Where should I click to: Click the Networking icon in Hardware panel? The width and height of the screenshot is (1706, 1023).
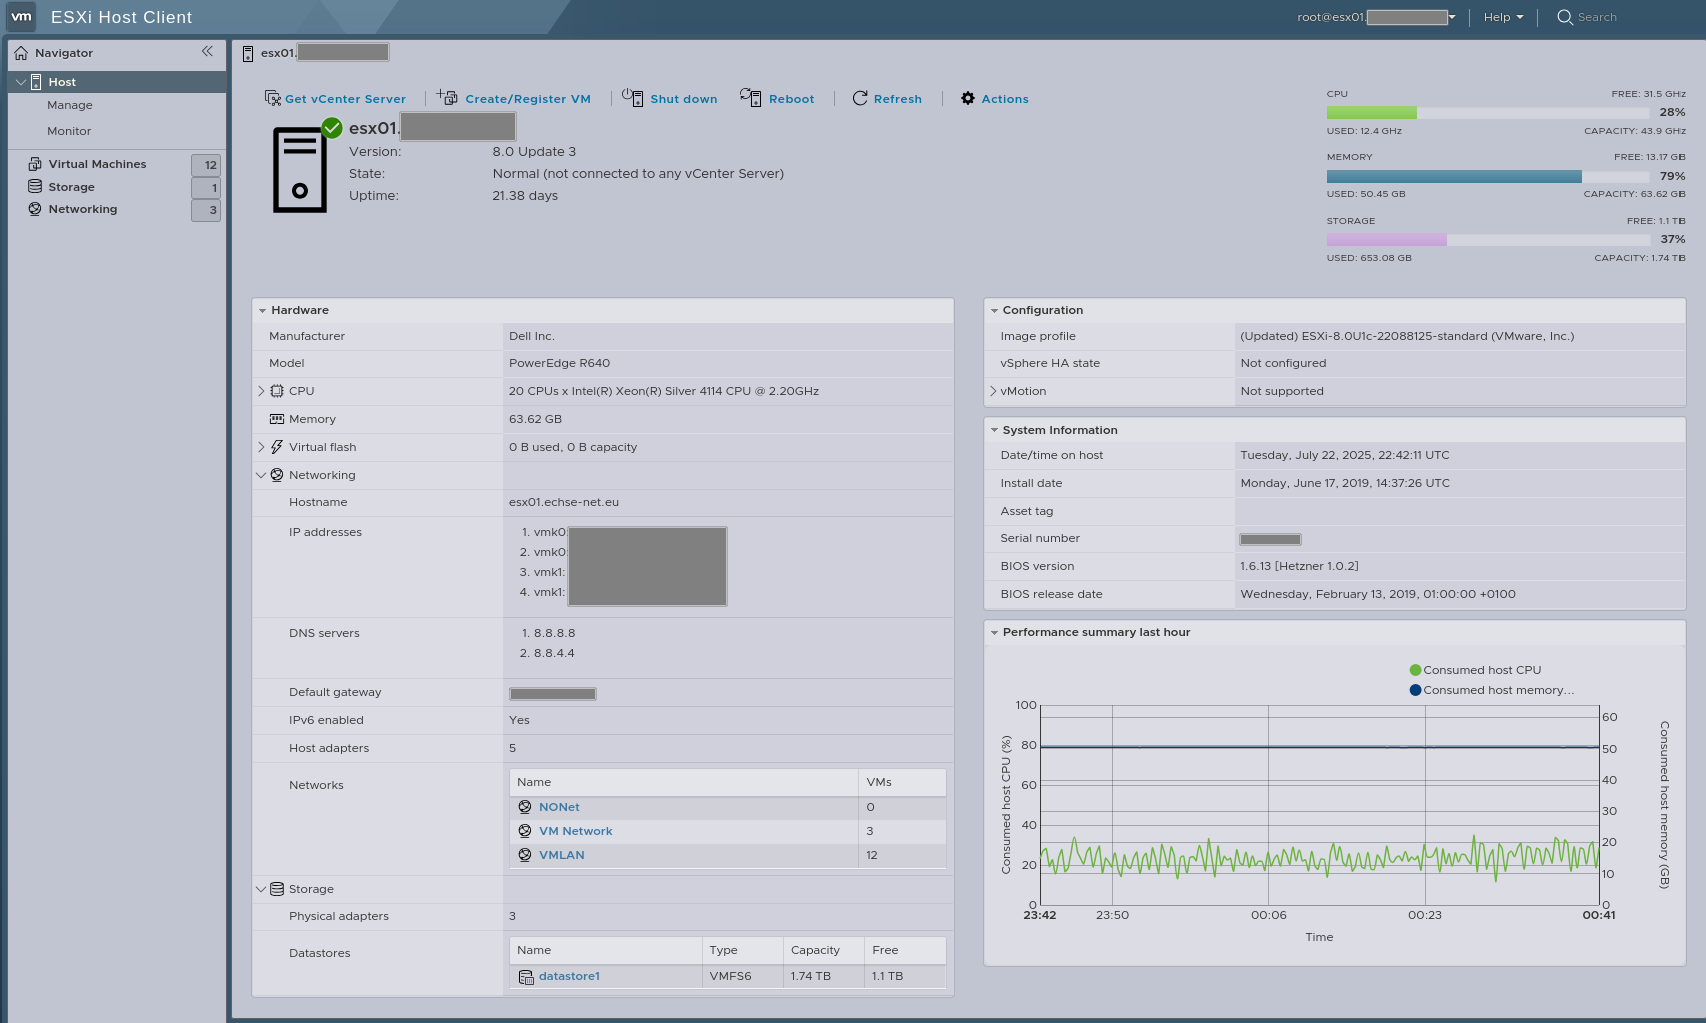pos(277,475)
